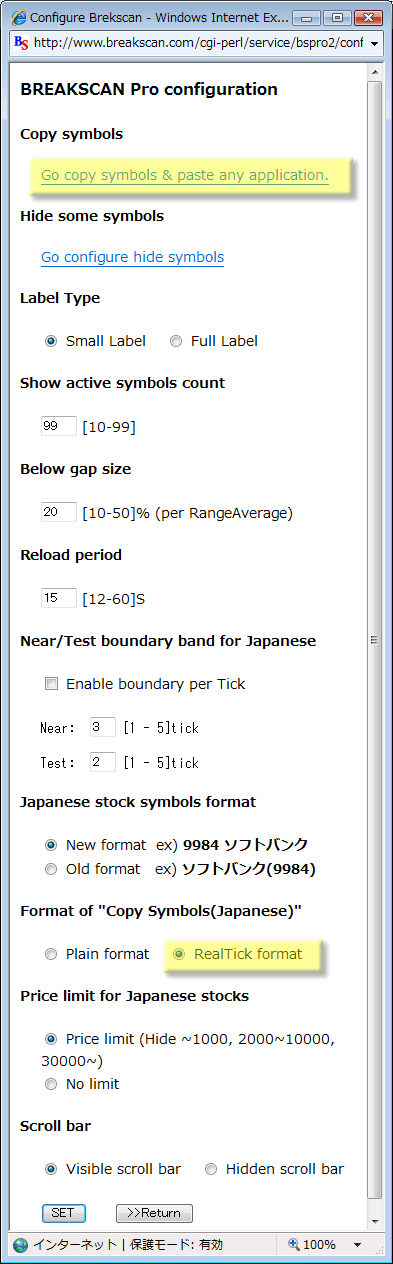This screenshot has width=393, height=1264.
Task: Click the SET button
Action: [x=63, y=1213]
